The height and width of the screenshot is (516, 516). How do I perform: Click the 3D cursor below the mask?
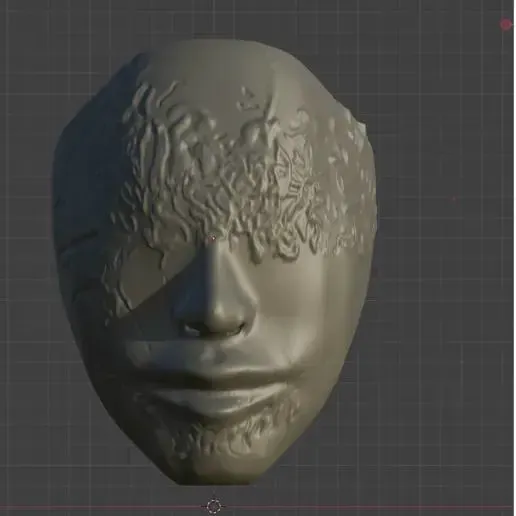(x=213, y=506)
